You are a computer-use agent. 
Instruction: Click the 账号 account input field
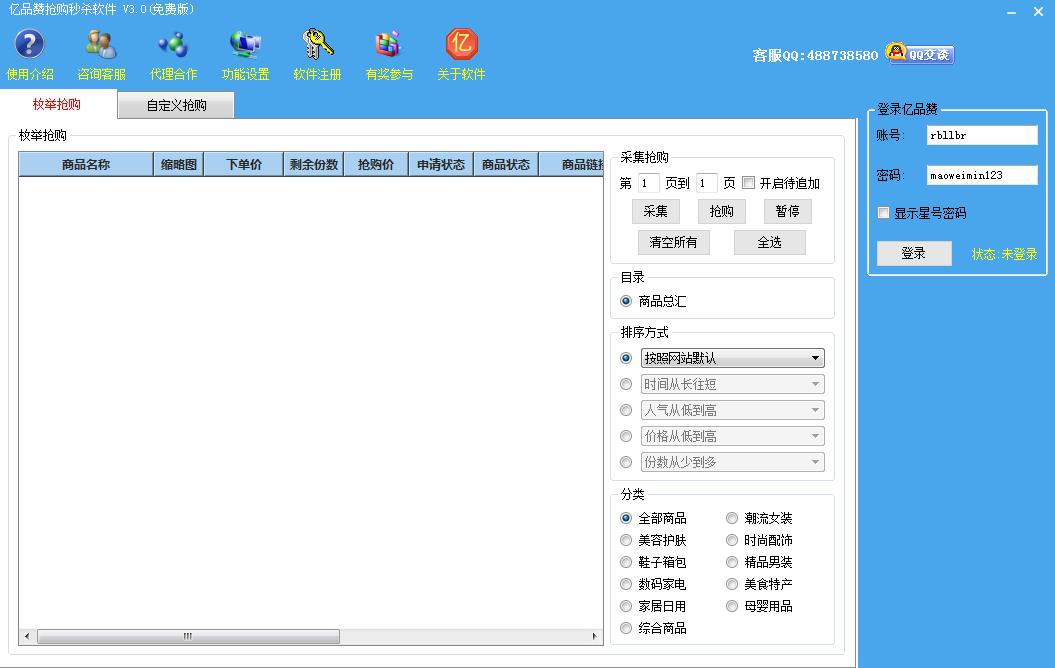(981, 135)
